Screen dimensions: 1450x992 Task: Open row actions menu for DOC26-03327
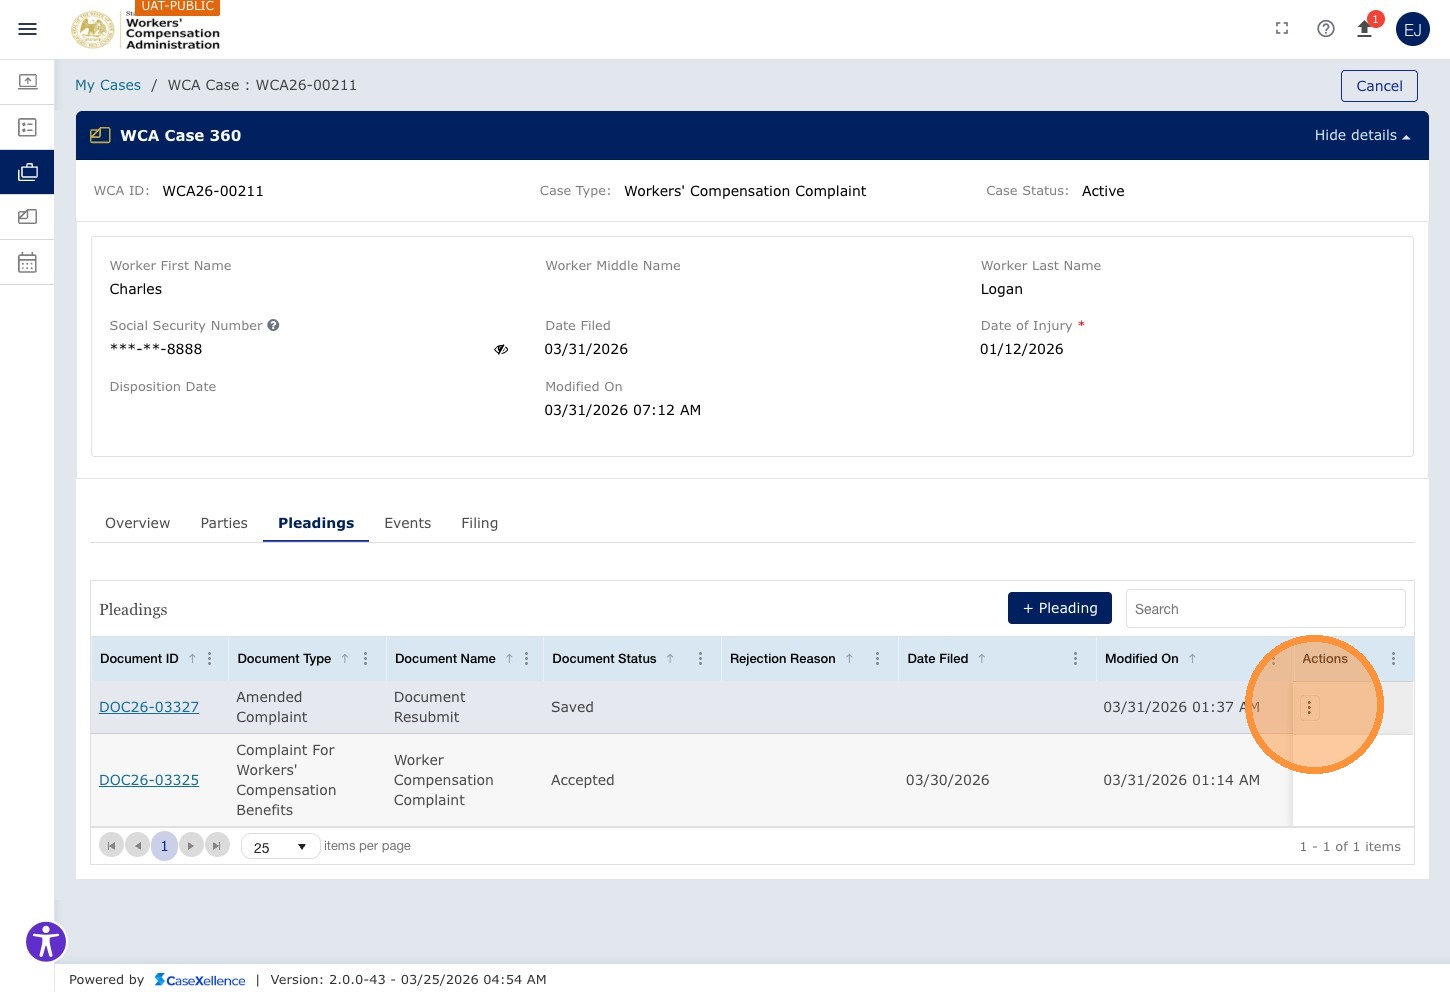(1309, 708)
